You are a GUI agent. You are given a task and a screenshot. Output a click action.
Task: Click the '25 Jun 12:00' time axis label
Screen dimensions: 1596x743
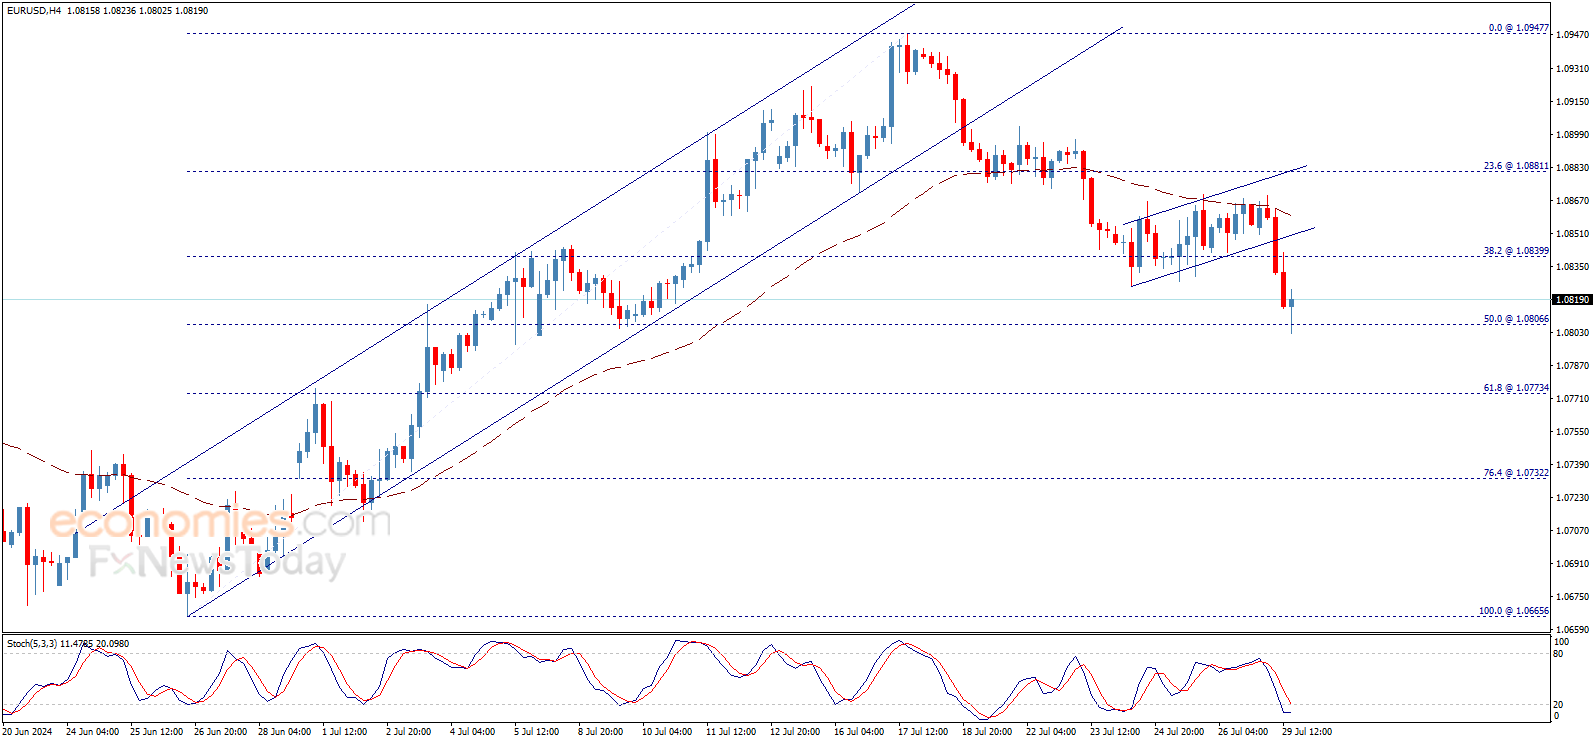[157, 732]
